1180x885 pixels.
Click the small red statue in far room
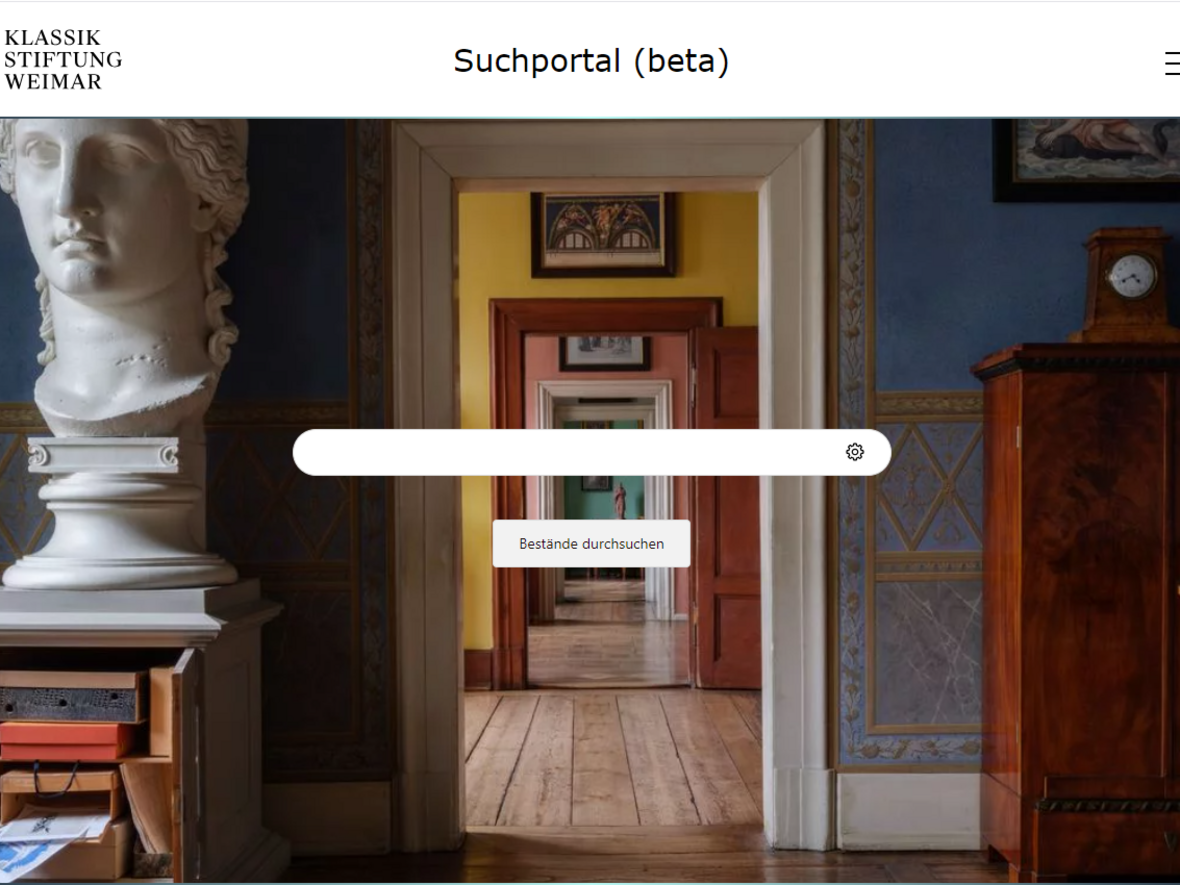tap(620, 500)
